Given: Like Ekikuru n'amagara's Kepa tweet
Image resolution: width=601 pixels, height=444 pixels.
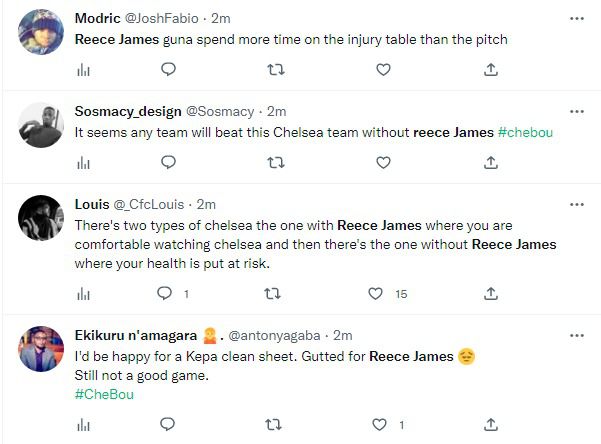Looking at the screenshot, I should (x=379, y=425).
